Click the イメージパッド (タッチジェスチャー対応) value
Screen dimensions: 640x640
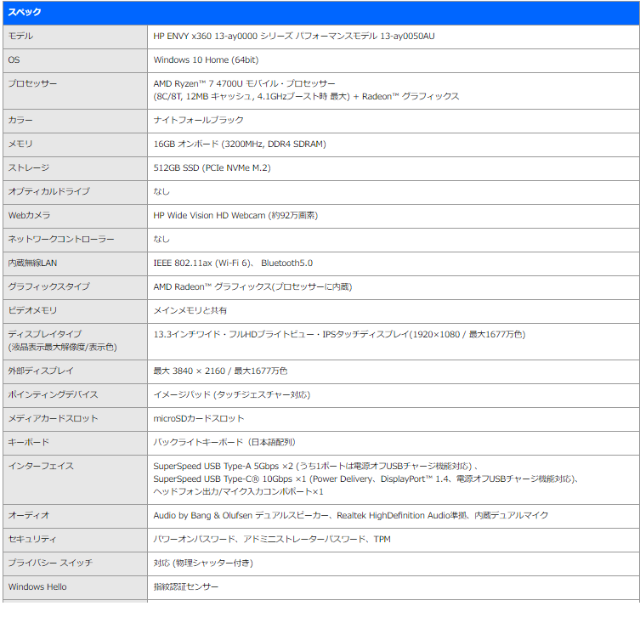232,395
